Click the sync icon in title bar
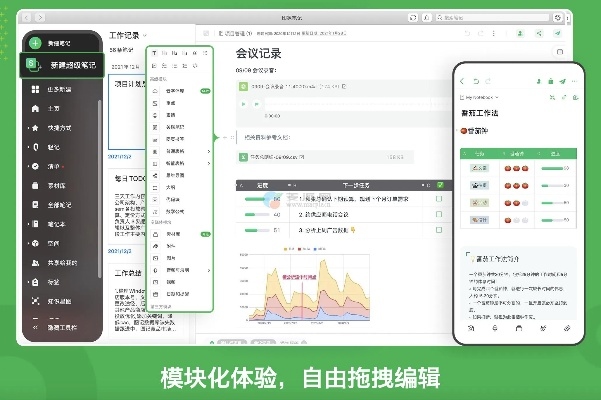This screenshot has height=400, width=601. coord(413,17)
